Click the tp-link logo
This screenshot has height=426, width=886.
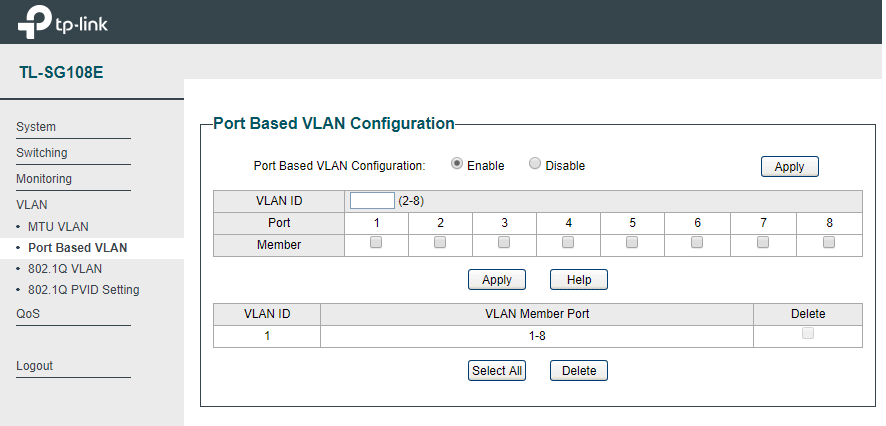pyautogui.click(x=62, y=23)
